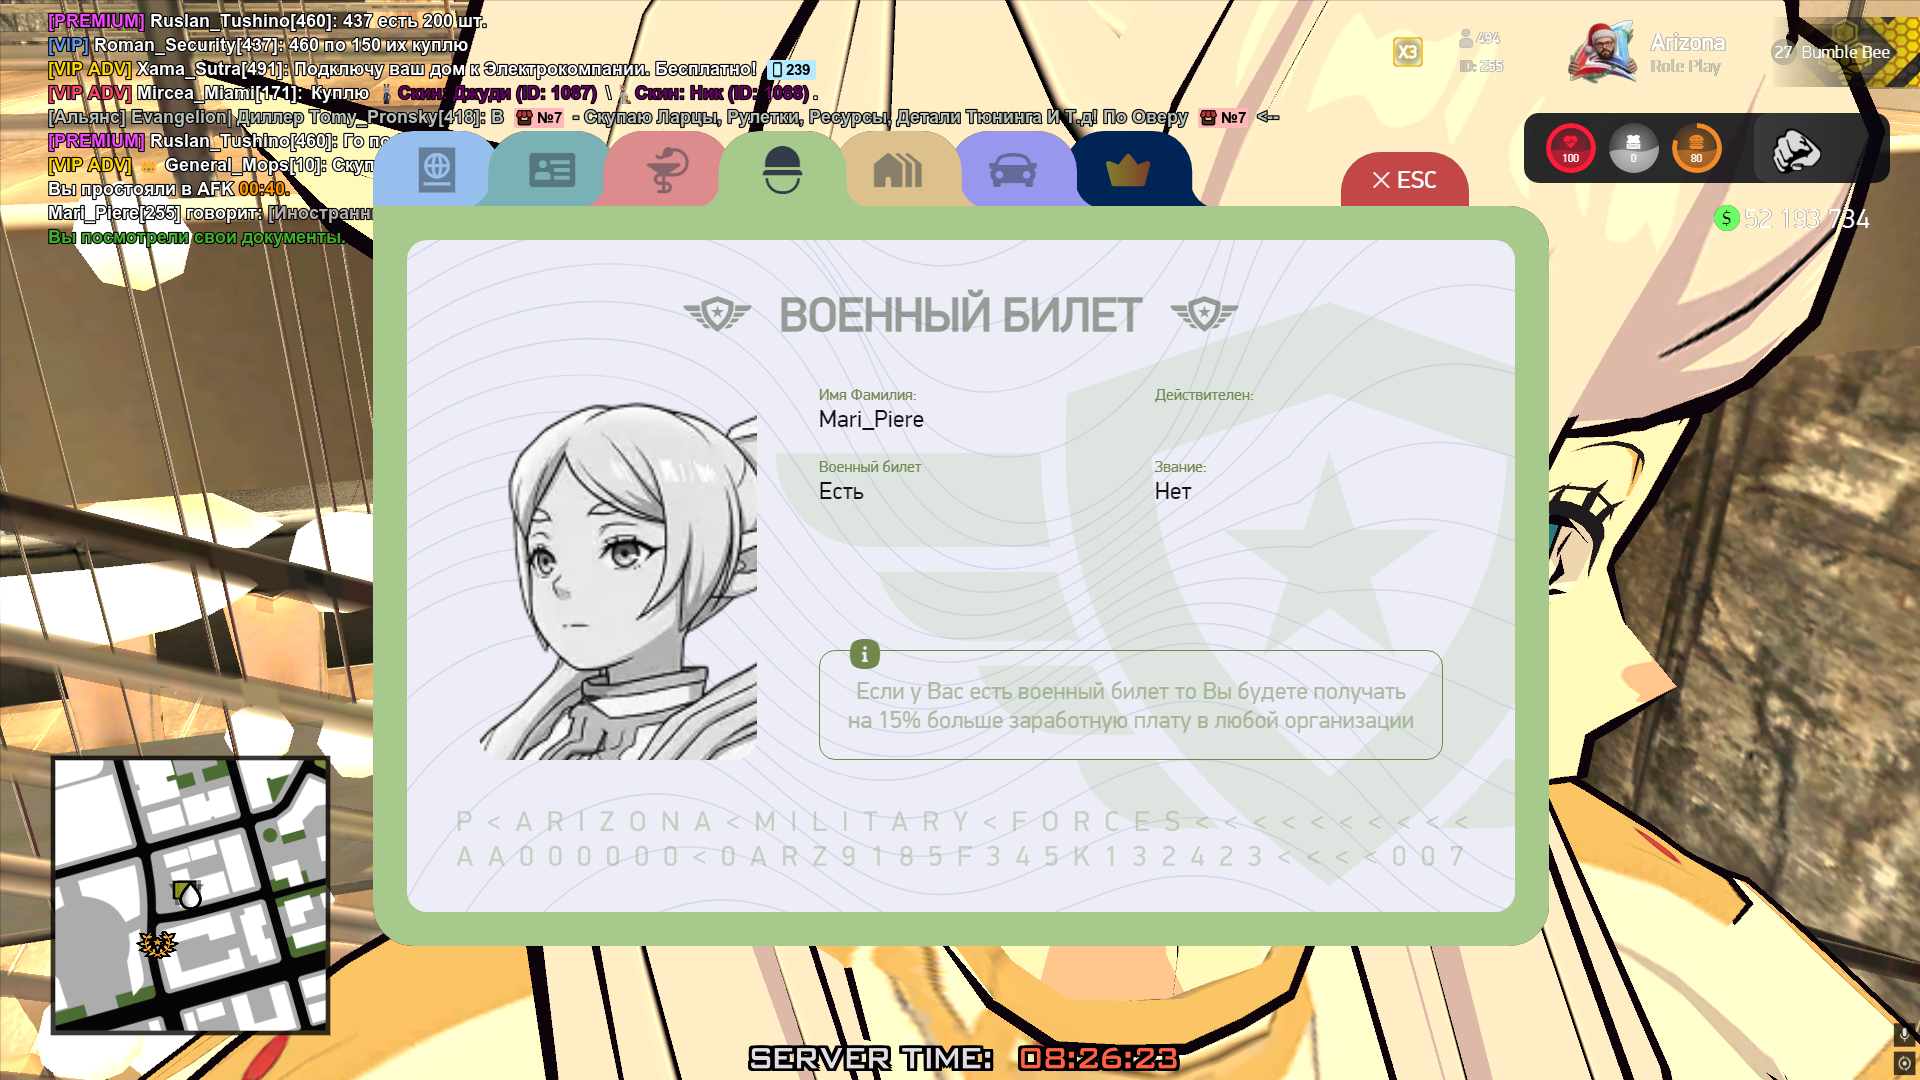Click the armor indicator icon
This screenshot has height=1080, width=1920.
1633,148
